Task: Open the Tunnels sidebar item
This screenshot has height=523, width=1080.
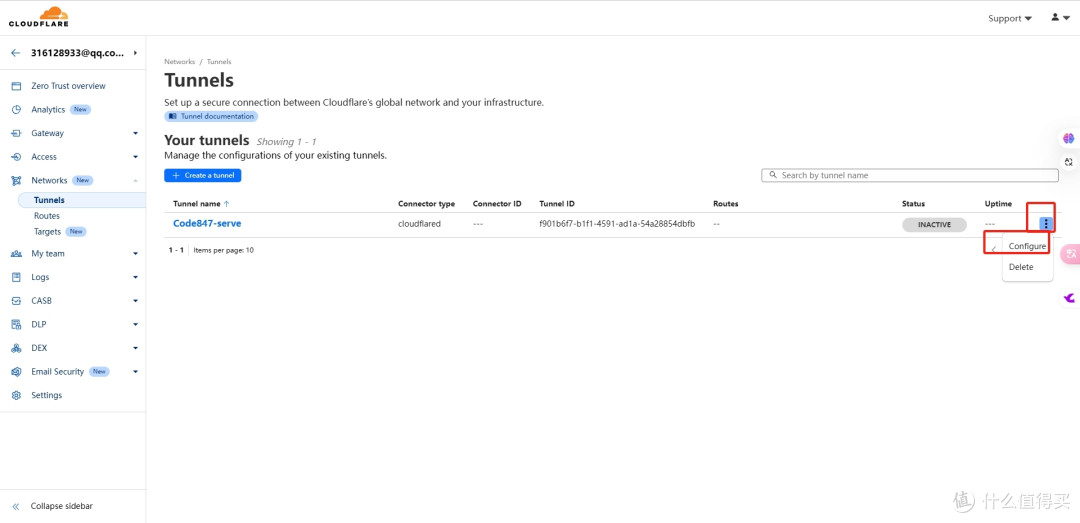Action: click(80, 200)
